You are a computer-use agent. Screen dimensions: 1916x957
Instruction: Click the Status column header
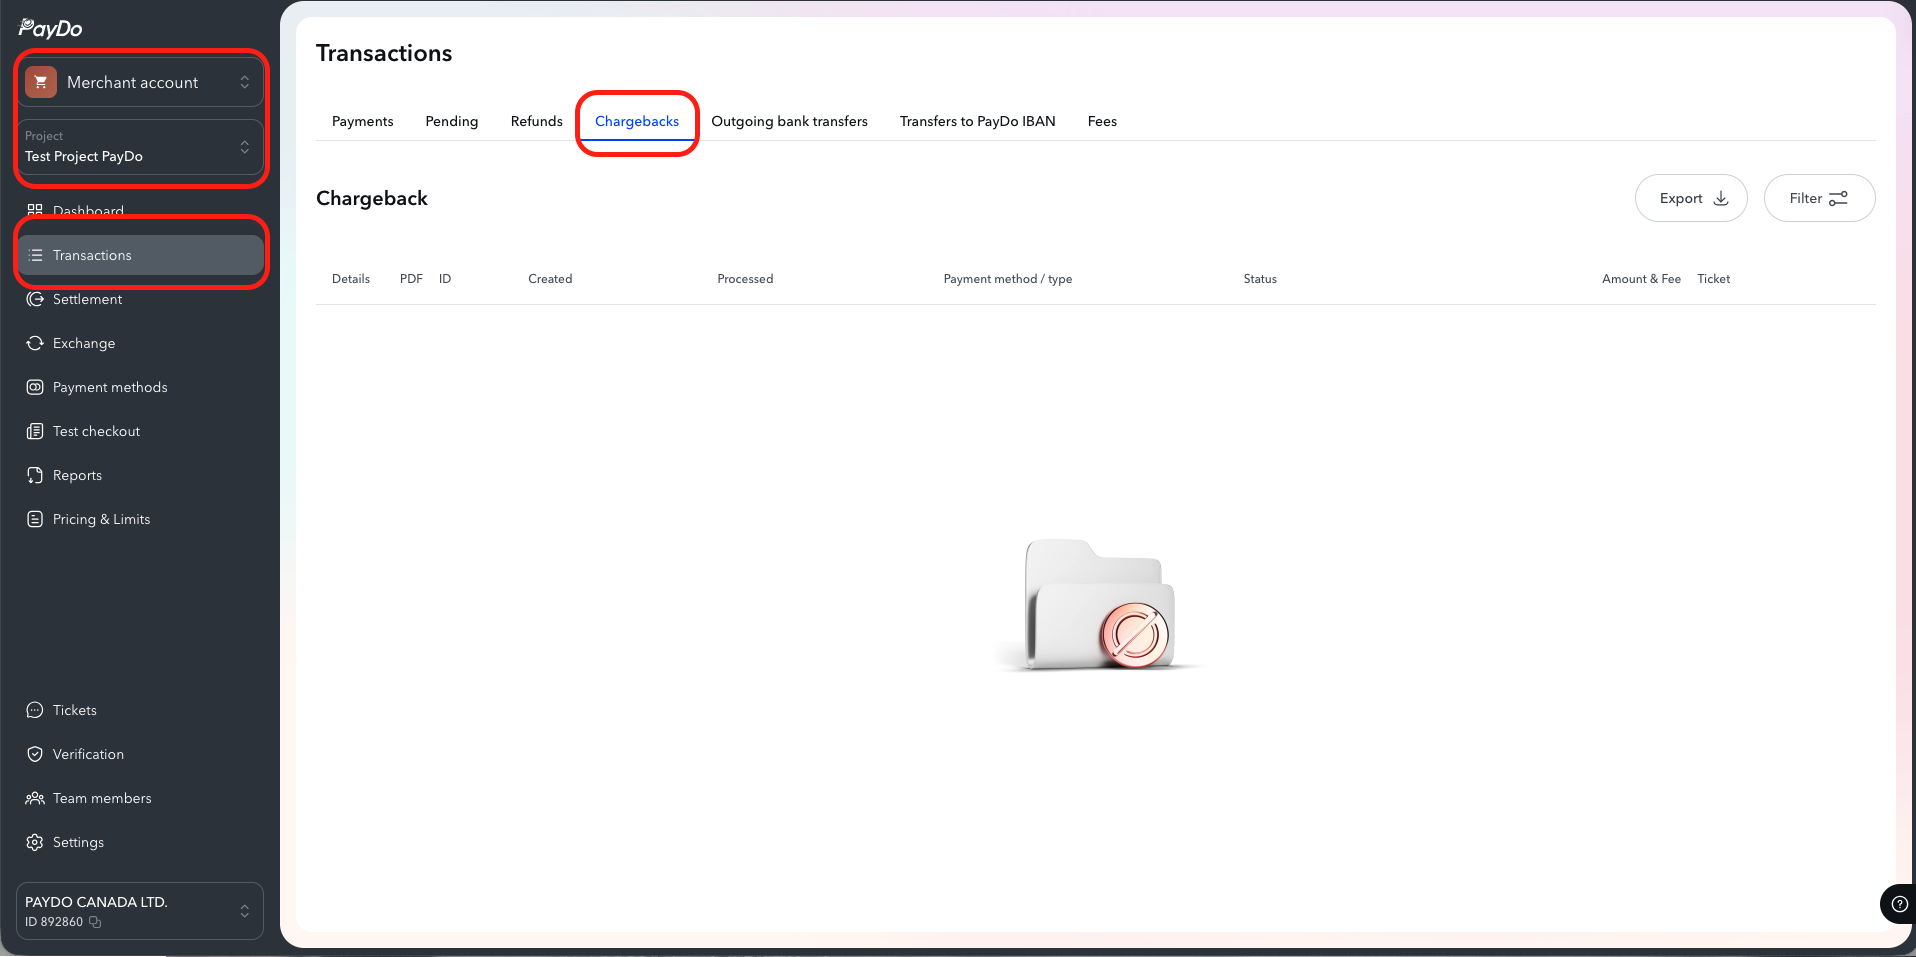1260,279
